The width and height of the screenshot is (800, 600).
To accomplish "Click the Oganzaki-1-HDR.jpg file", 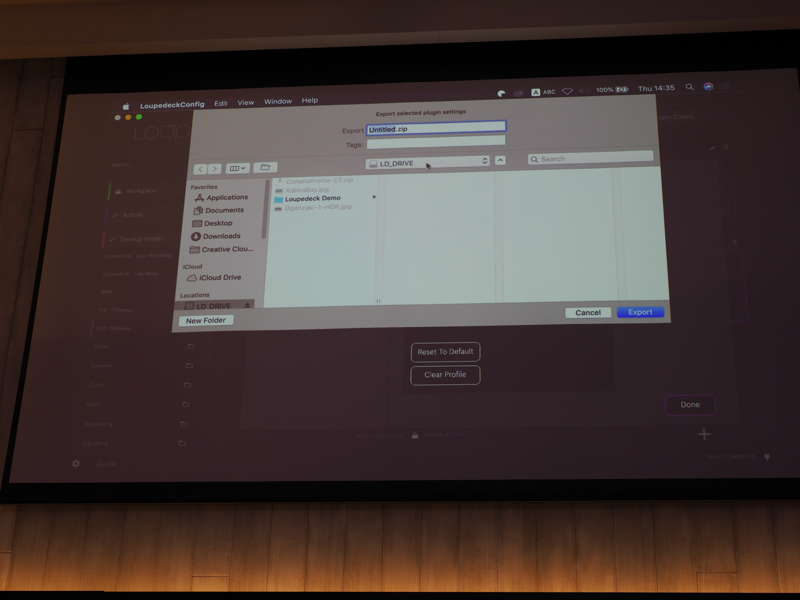I will 317,208.
